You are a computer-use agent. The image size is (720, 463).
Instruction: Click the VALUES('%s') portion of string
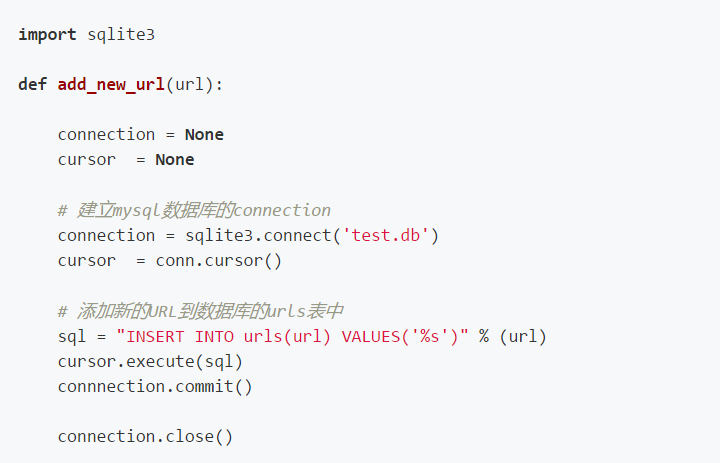(x=405, y=337)
